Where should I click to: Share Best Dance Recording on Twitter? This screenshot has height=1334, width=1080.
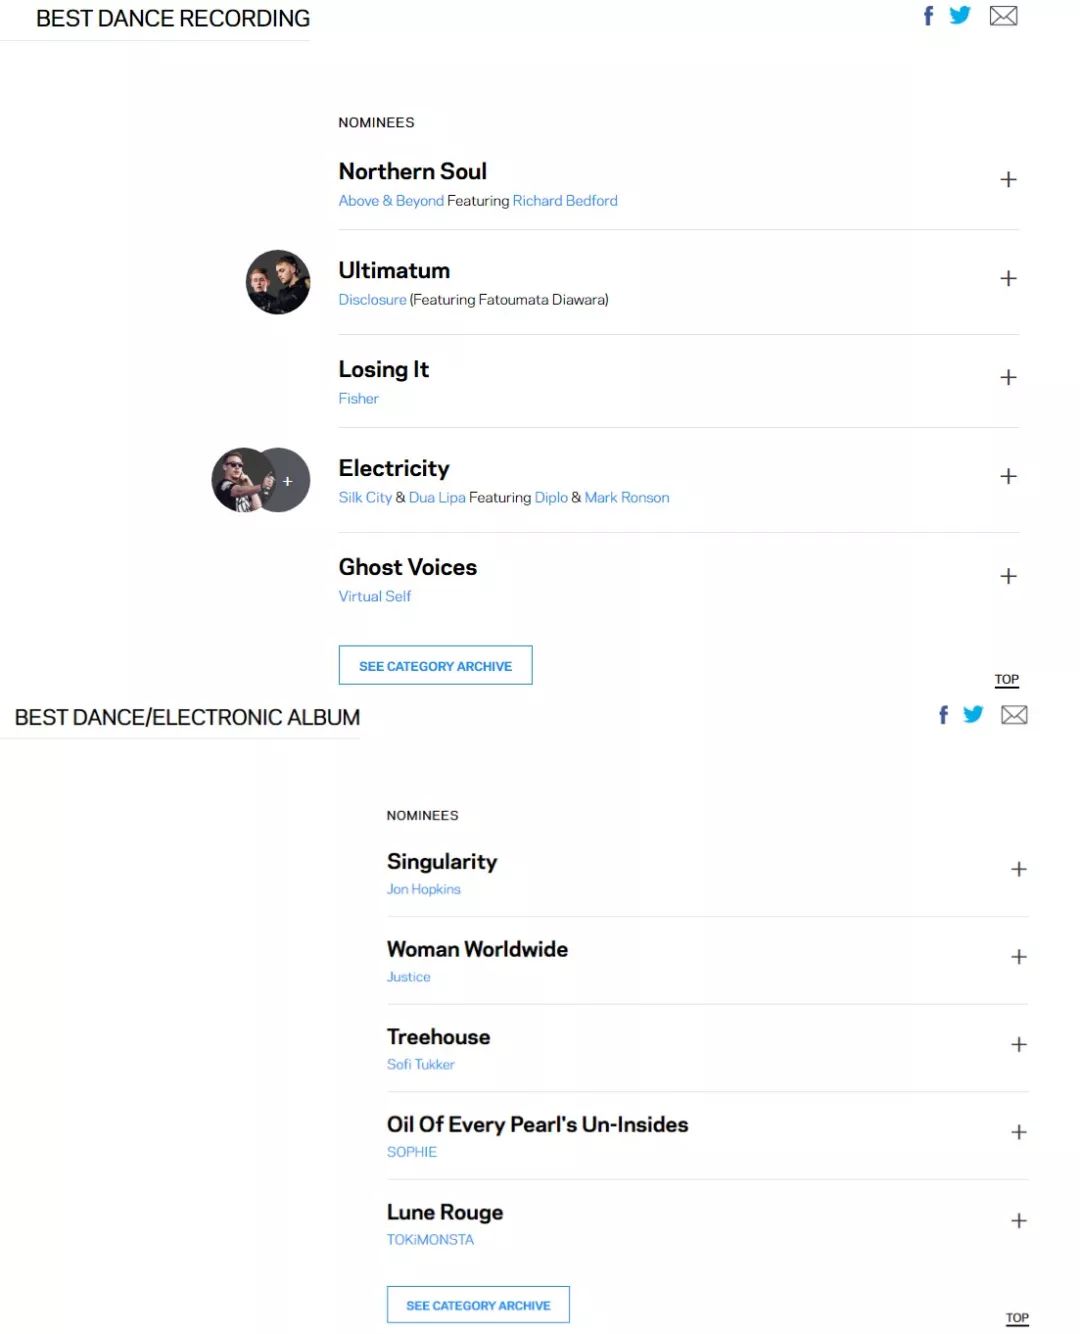point(960,15)
